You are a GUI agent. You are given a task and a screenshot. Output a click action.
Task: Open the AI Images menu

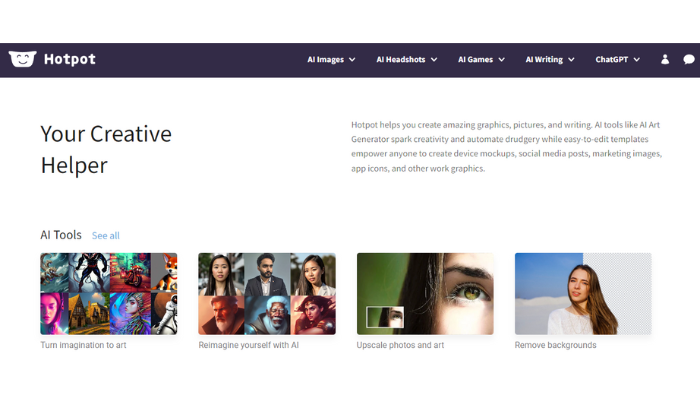[x=325, y=59]
